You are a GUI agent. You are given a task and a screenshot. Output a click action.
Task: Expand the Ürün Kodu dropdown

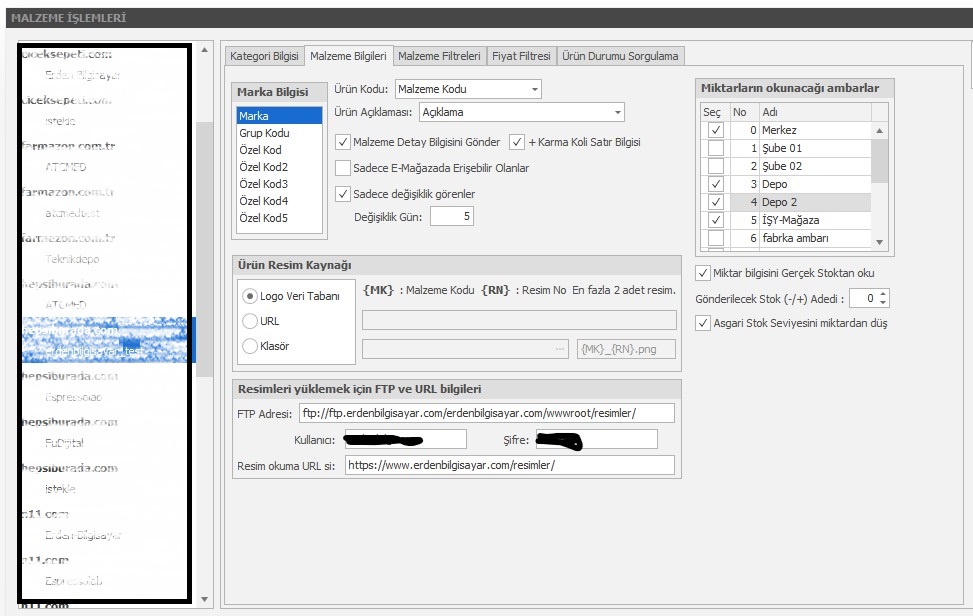click(535, 90)
